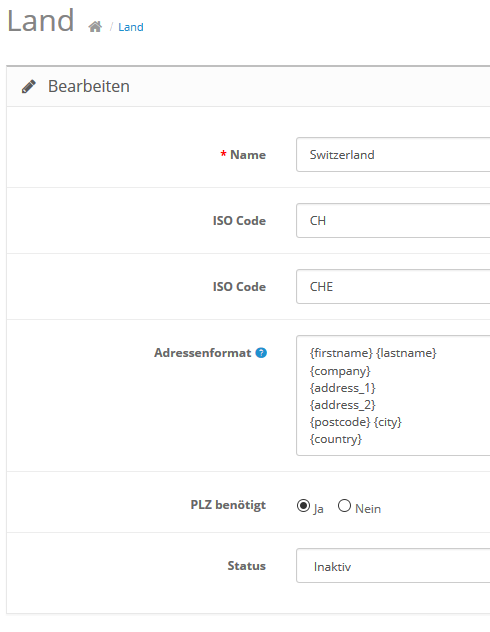Click the Name field label

pos(248,155)
